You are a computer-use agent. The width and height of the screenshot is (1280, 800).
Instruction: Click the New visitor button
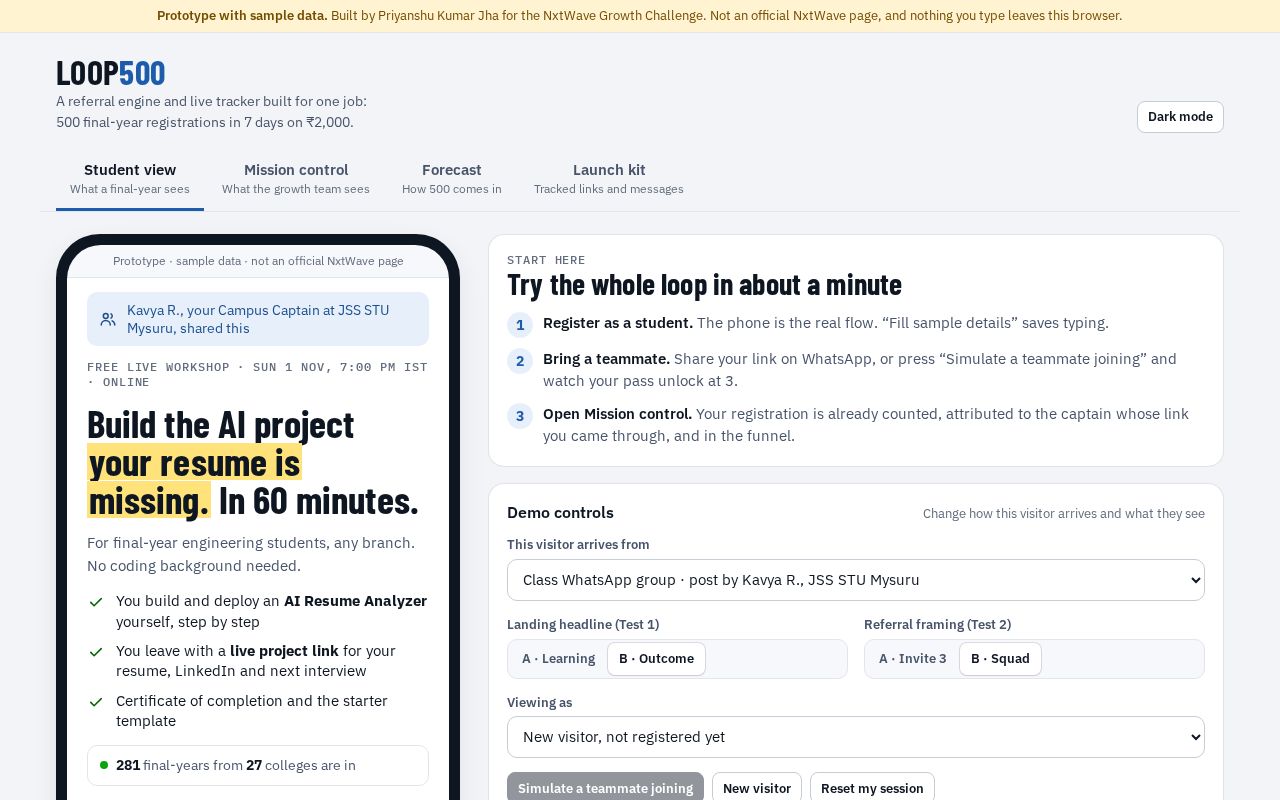tap(757, 788)
